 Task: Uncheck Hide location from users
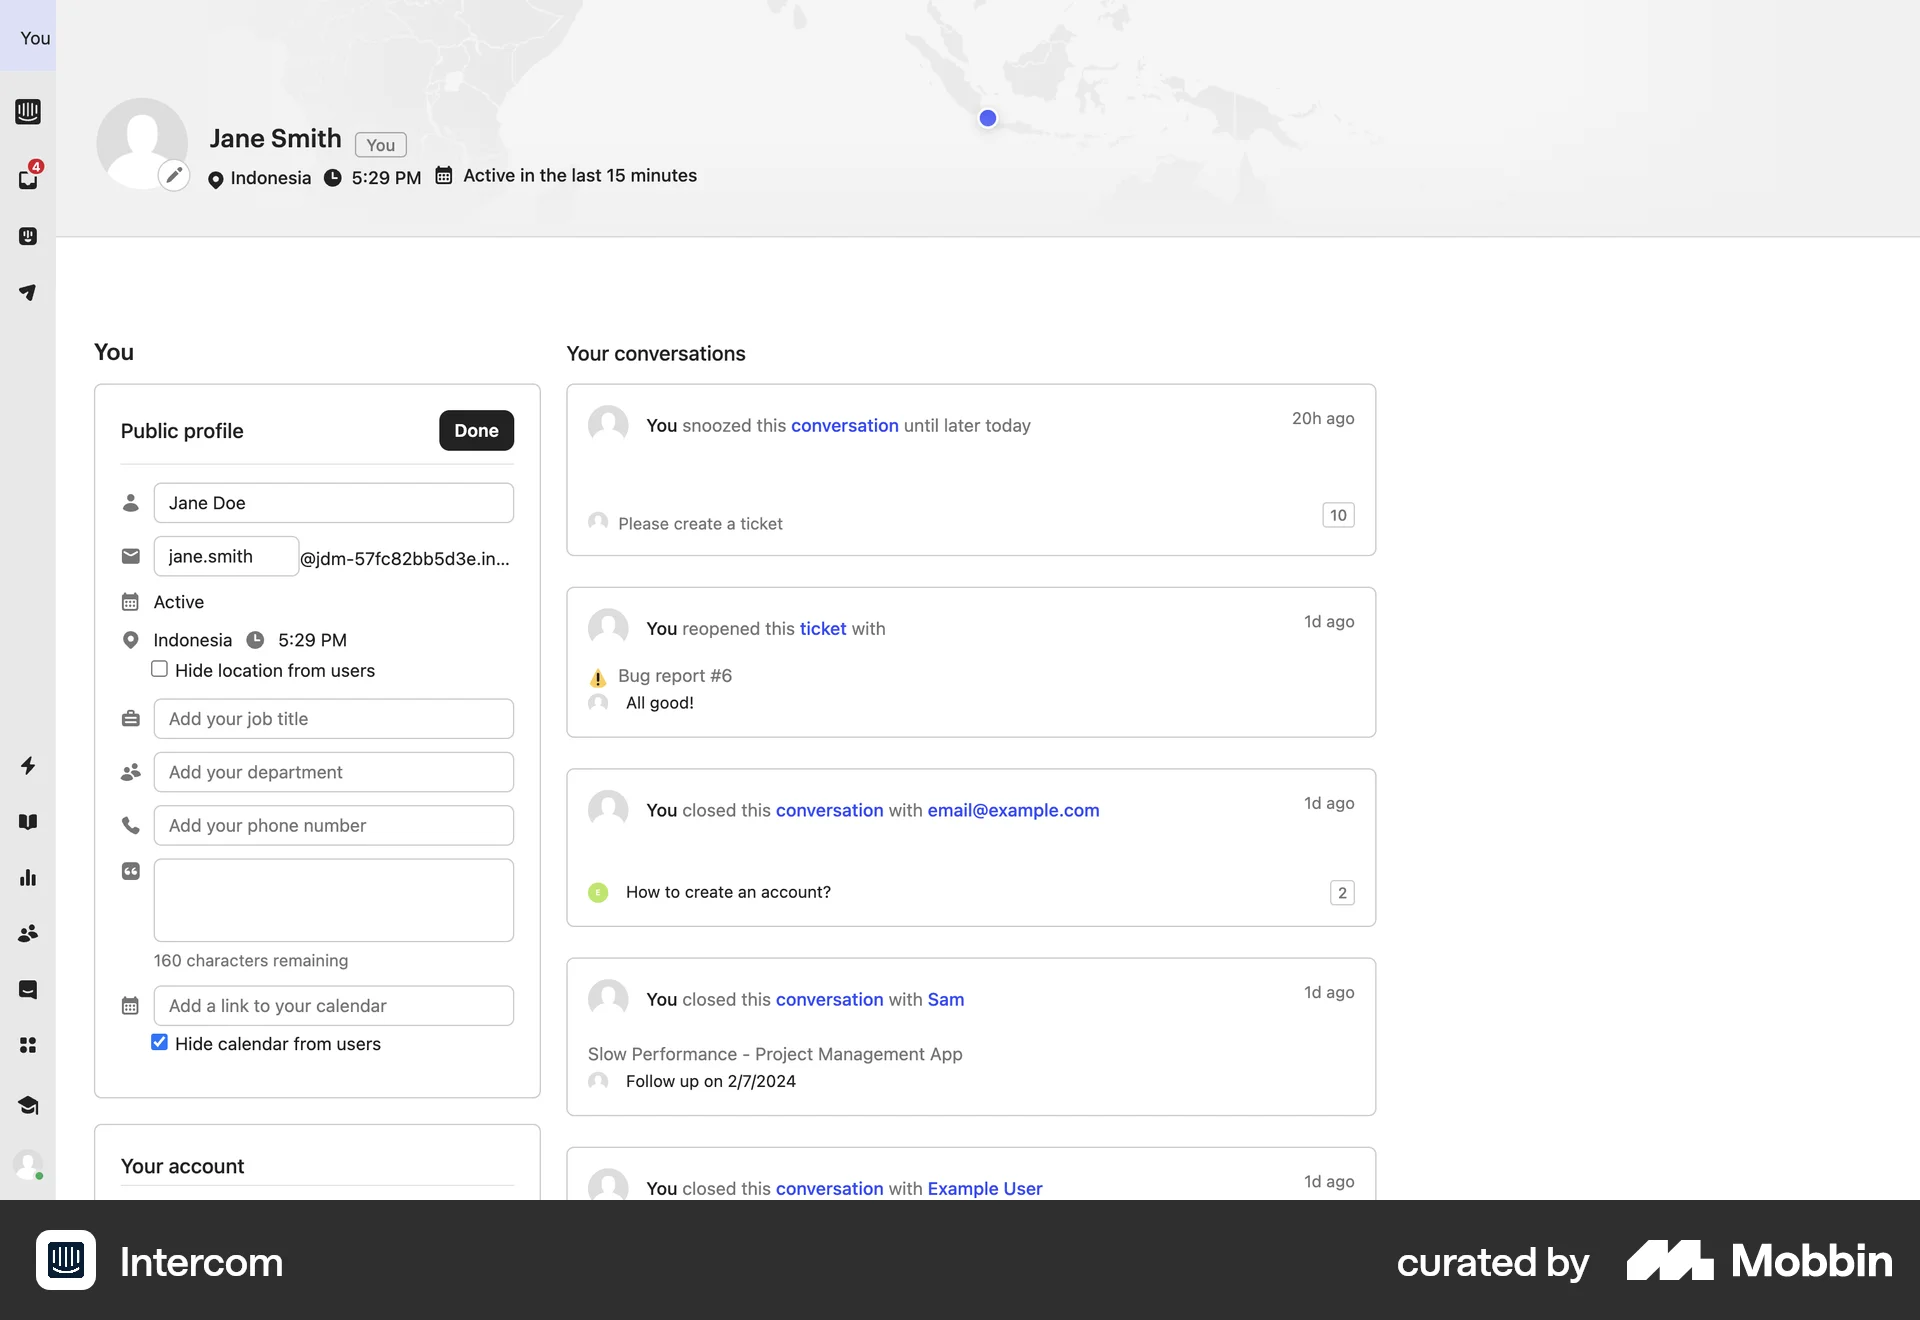[159, 668]
